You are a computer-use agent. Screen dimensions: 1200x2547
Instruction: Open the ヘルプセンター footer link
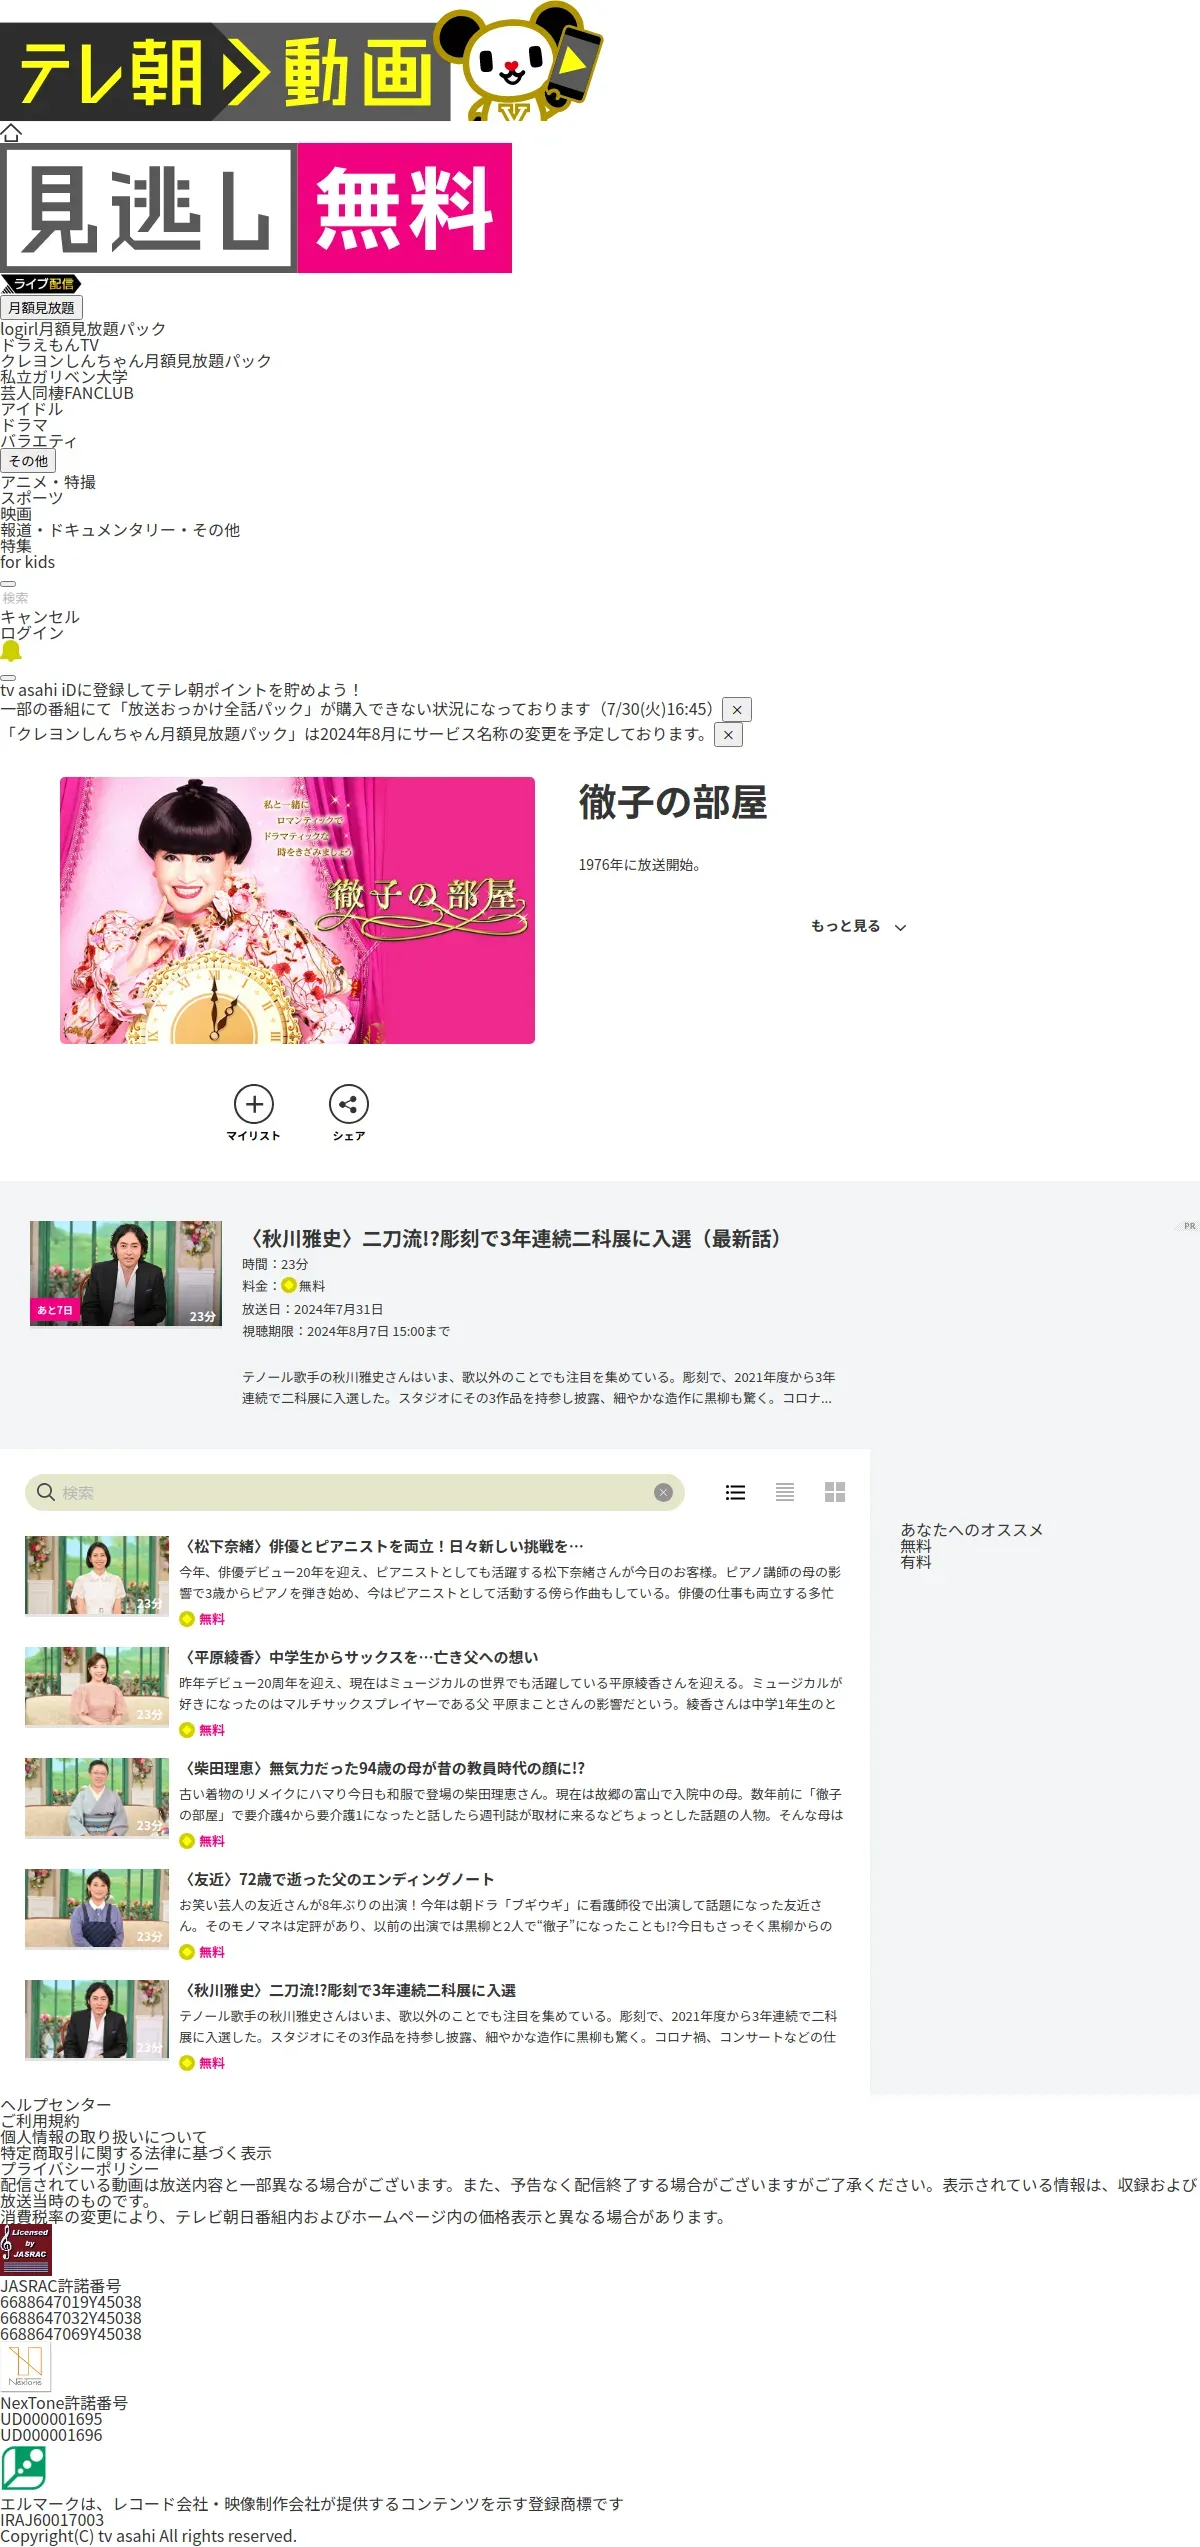click(56, 2104)
